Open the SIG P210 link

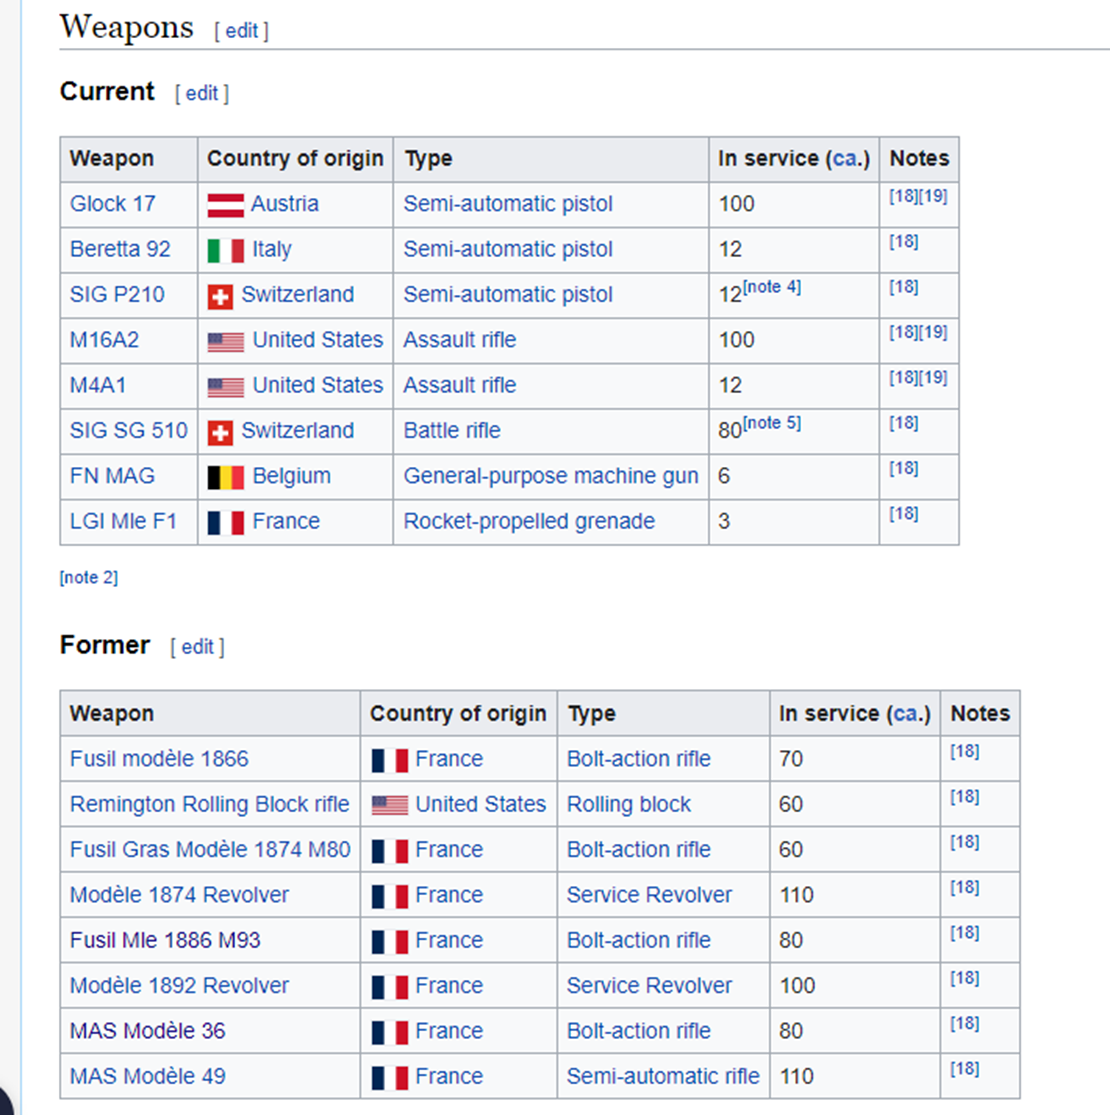coord(117,294)
